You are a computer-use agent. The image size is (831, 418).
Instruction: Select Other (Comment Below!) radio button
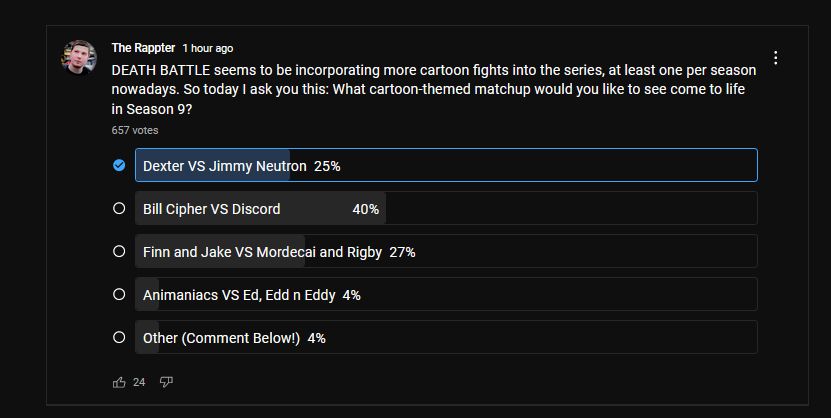click(x=119, y=337)
